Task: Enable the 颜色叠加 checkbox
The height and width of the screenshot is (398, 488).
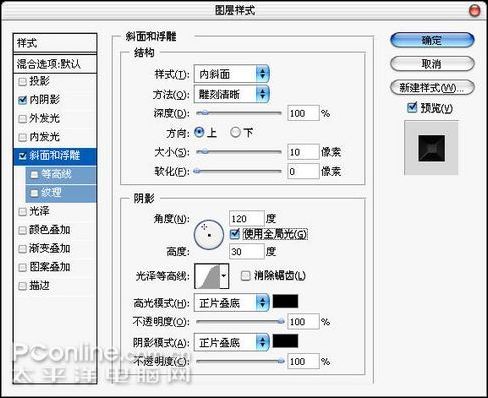Action: pos(22,230)
